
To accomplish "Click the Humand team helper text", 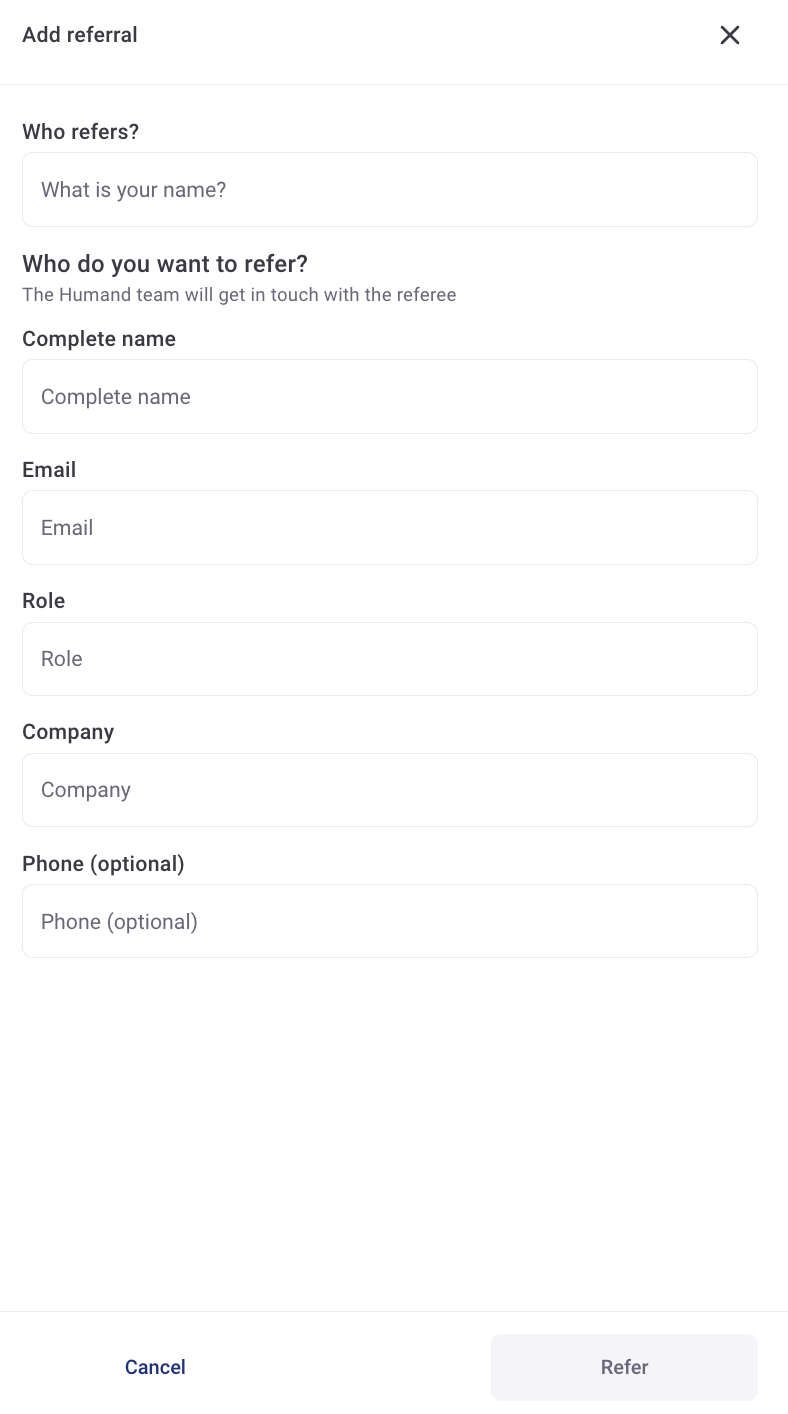I will [x=239, y=295].
